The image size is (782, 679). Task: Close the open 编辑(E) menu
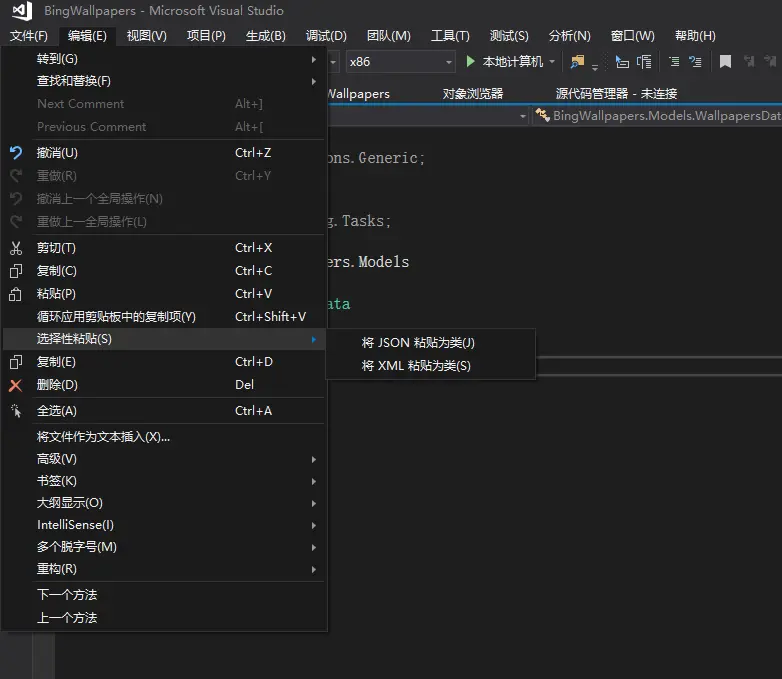[87, 36]
